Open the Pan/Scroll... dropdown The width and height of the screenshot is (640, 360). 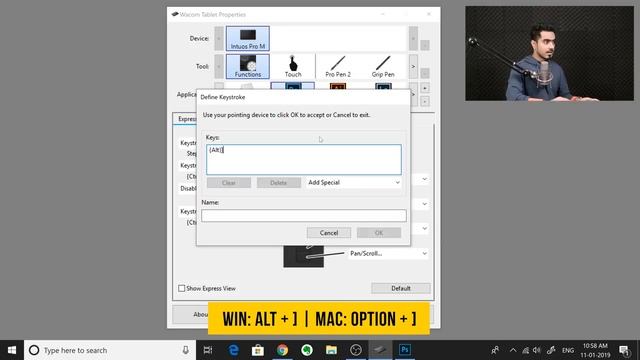coord(388,253)
